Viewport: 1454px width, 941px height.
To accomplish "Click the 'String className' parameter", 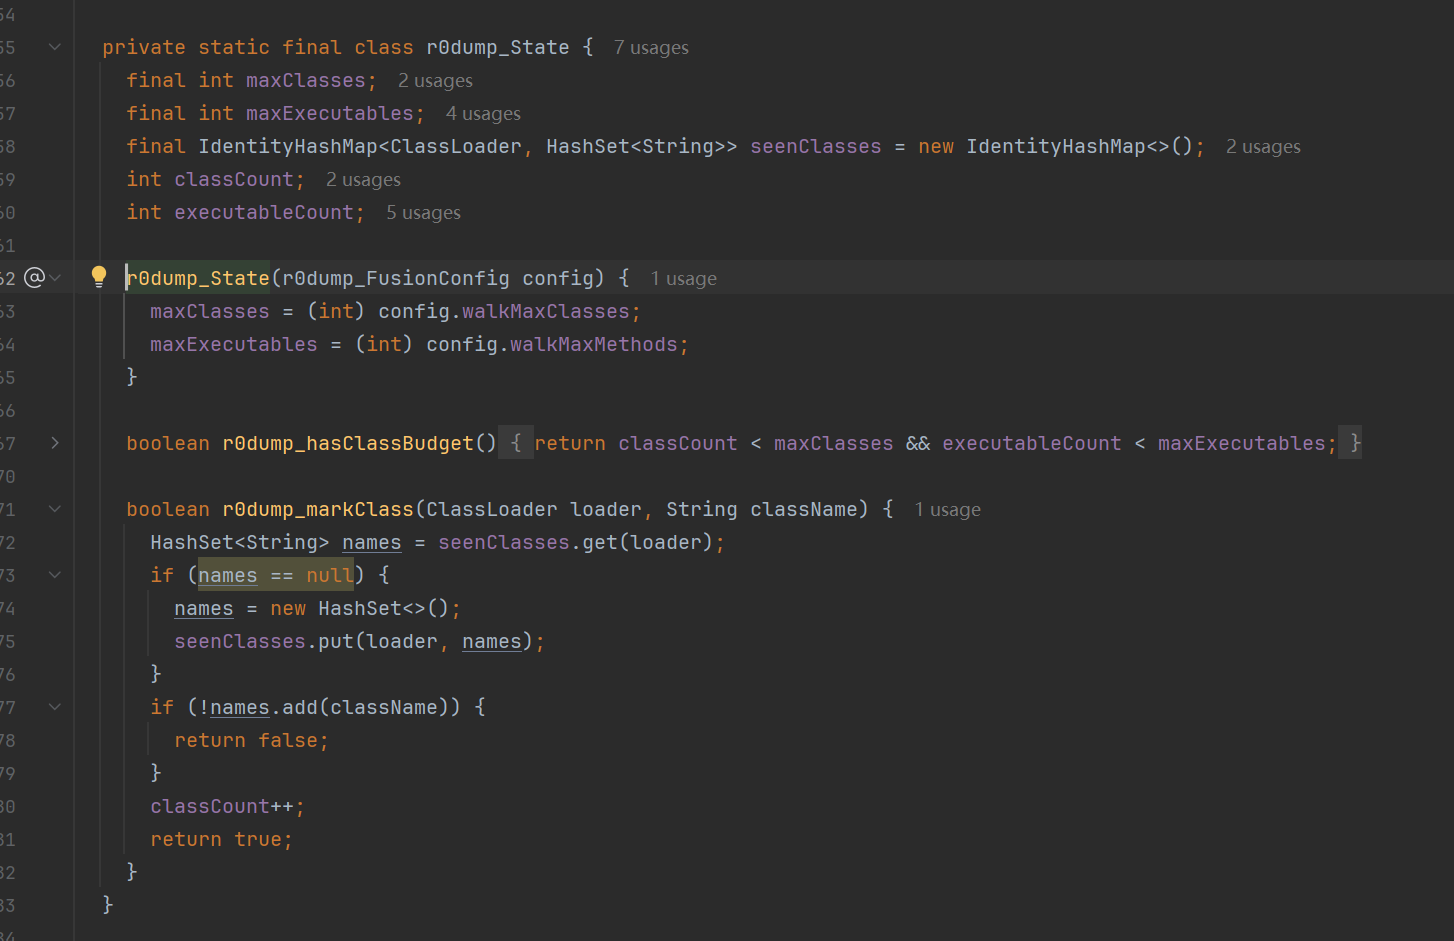I will click(762, 509).
